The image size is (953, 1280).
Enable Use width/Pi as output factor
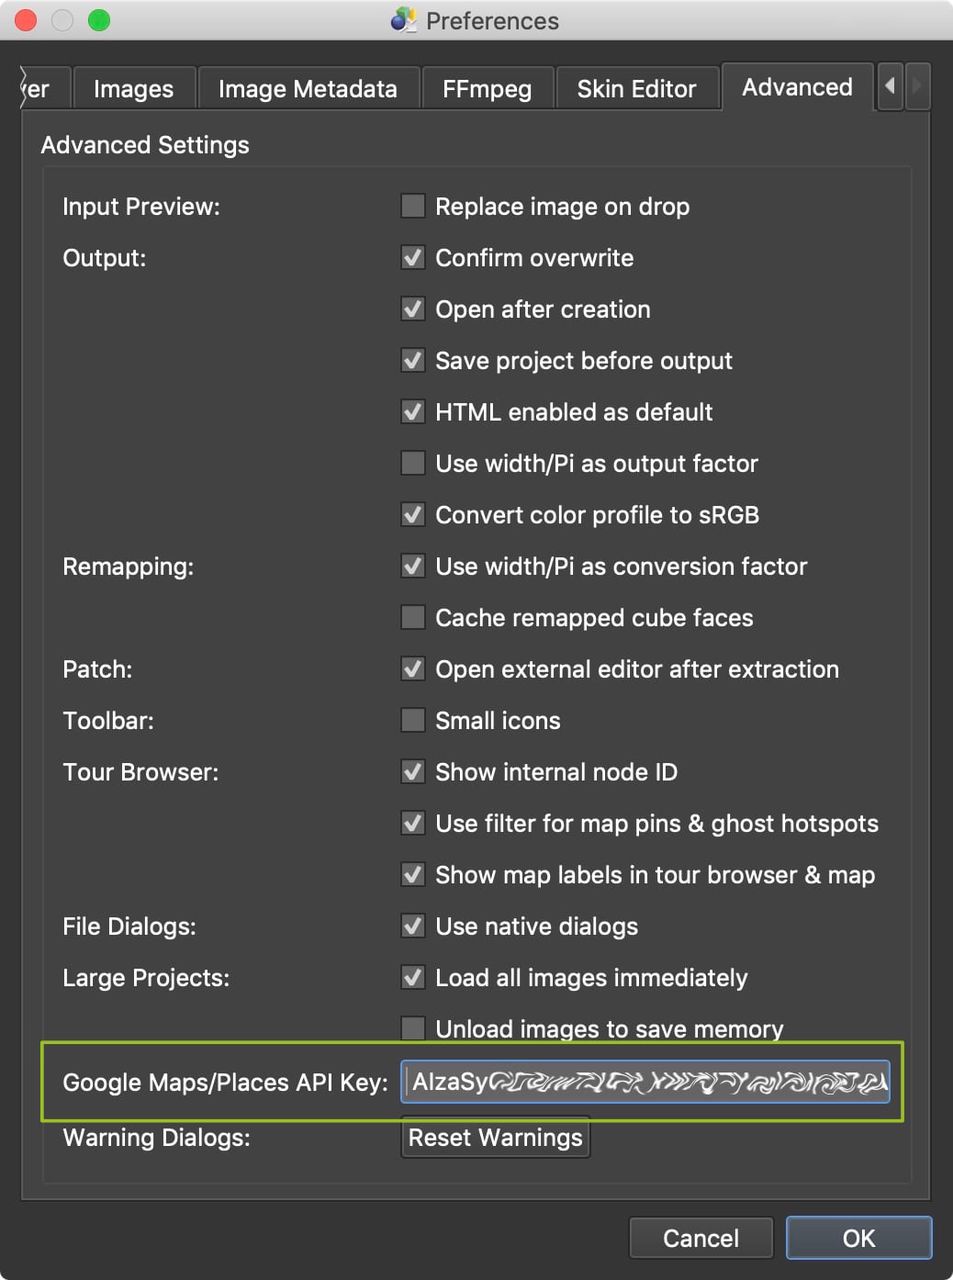pyautogui.click(x=412, y=463)
